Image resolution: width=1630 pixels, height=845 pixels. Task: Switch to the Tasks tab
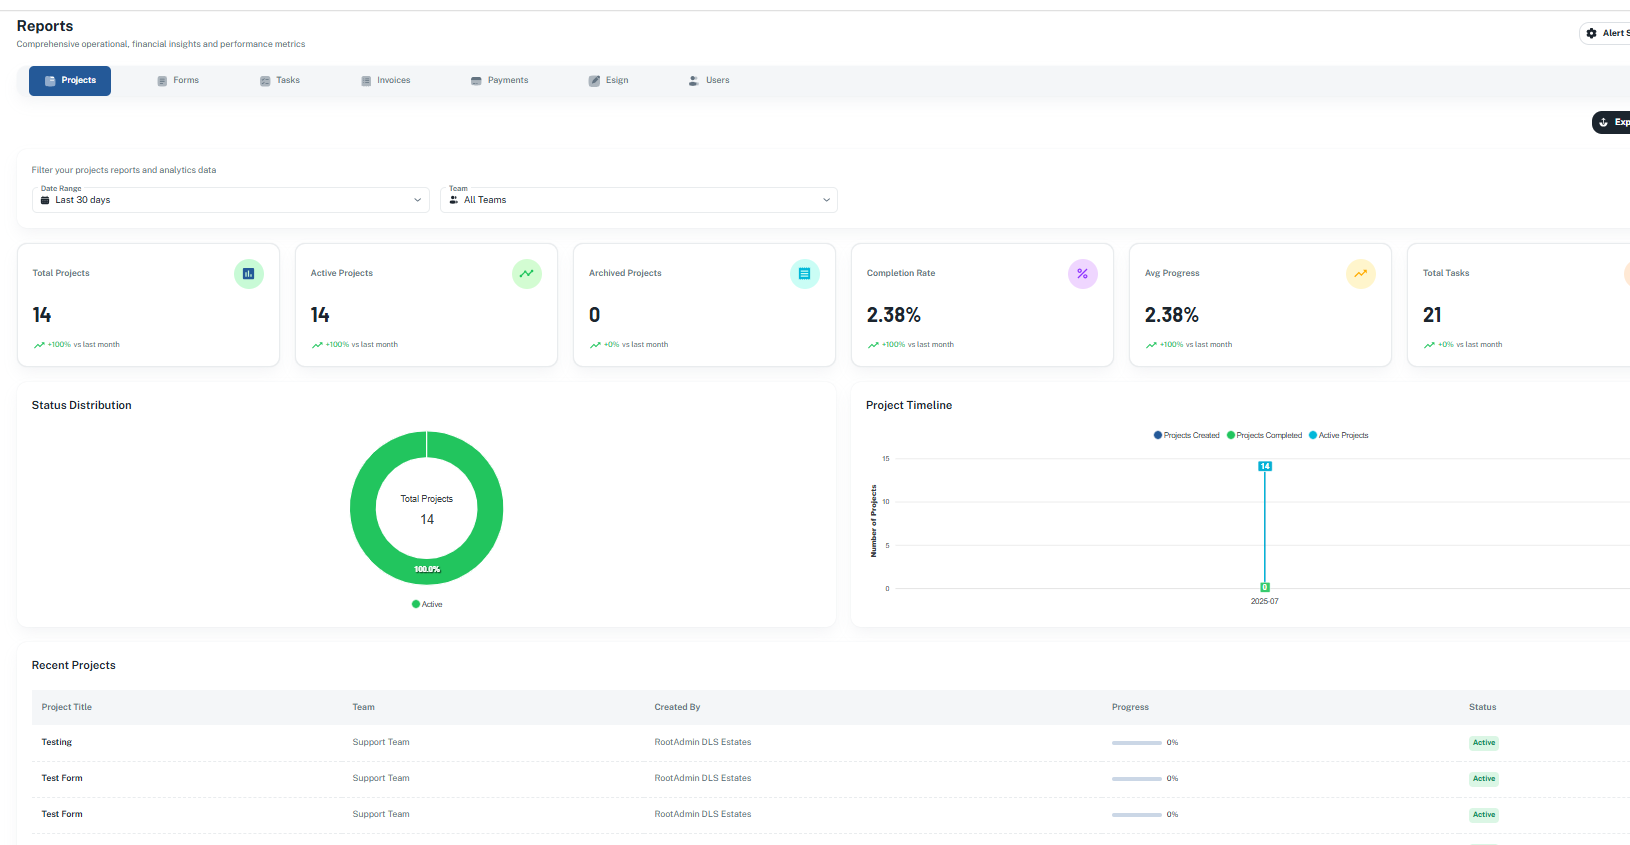tap(280, 80)
